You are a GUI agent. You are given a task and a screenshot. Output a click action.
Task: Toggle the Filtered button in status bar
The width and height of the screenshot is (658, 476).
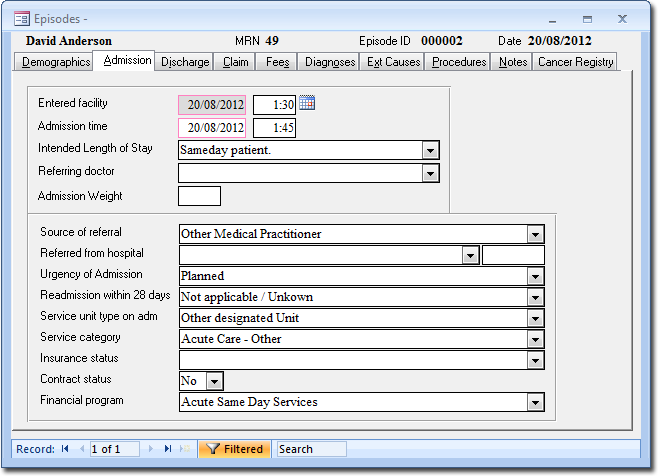tap(235, 449)
